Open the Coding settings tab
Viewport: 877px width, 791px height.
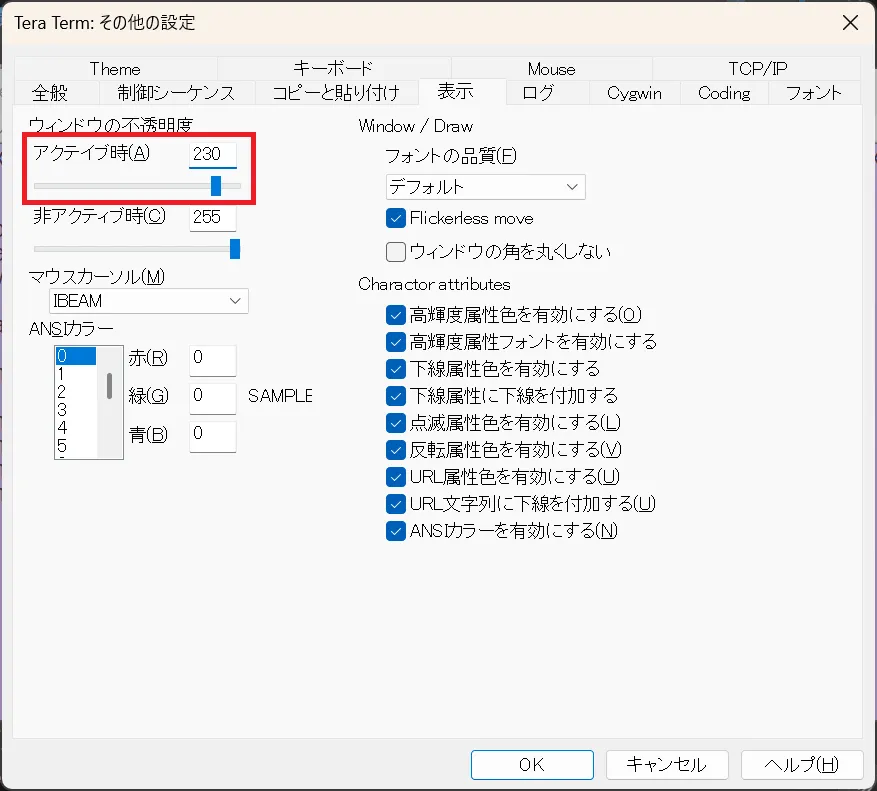(x=723, y=93)
